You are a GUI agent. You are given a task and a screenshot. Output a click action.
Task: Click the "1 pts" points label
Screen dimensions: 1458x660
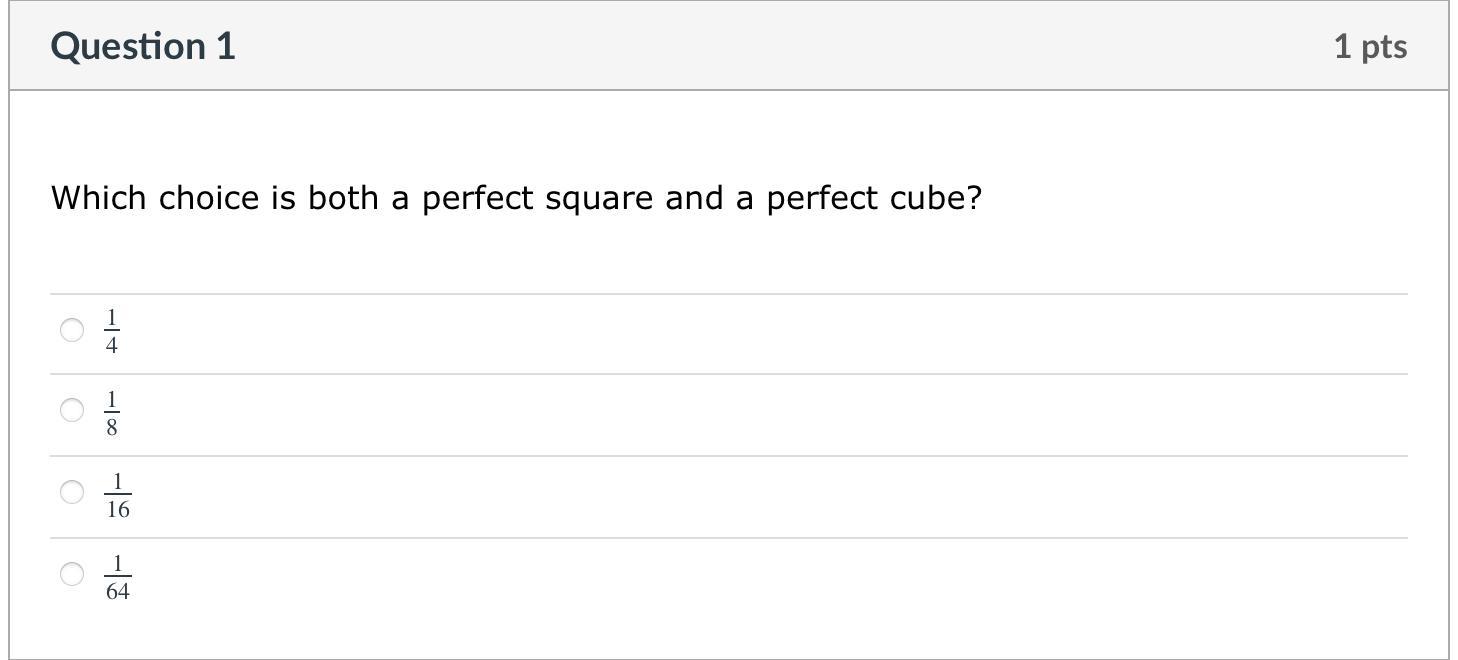(1370, 46)
